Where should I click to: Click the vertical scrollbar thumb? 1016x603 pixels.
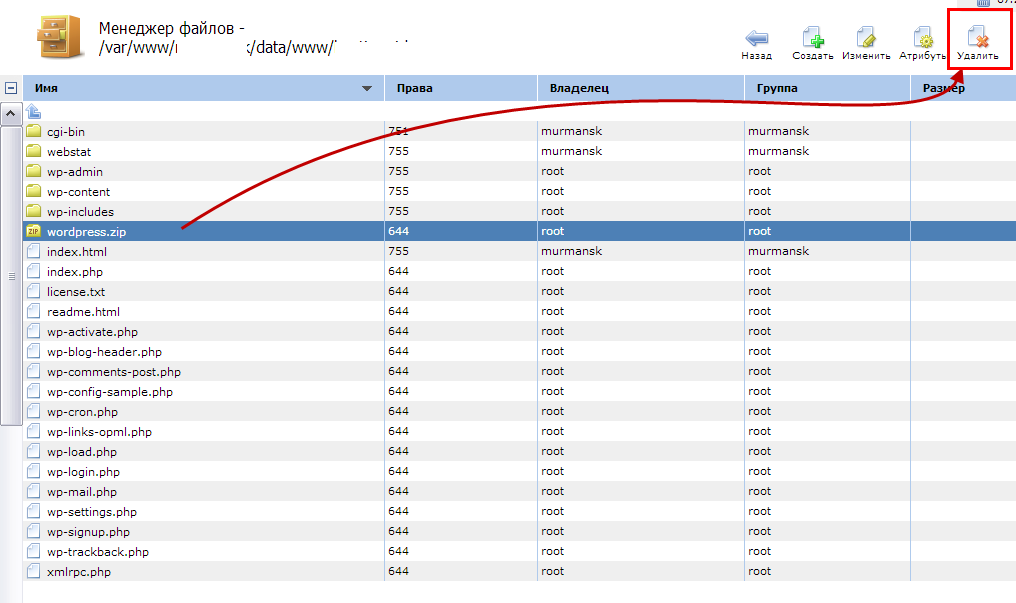click(x=11, y=276)
